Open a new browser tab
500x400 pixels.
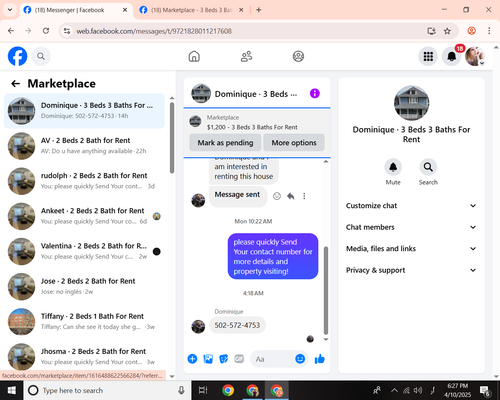pyautogui.click(x=259, y=10)
